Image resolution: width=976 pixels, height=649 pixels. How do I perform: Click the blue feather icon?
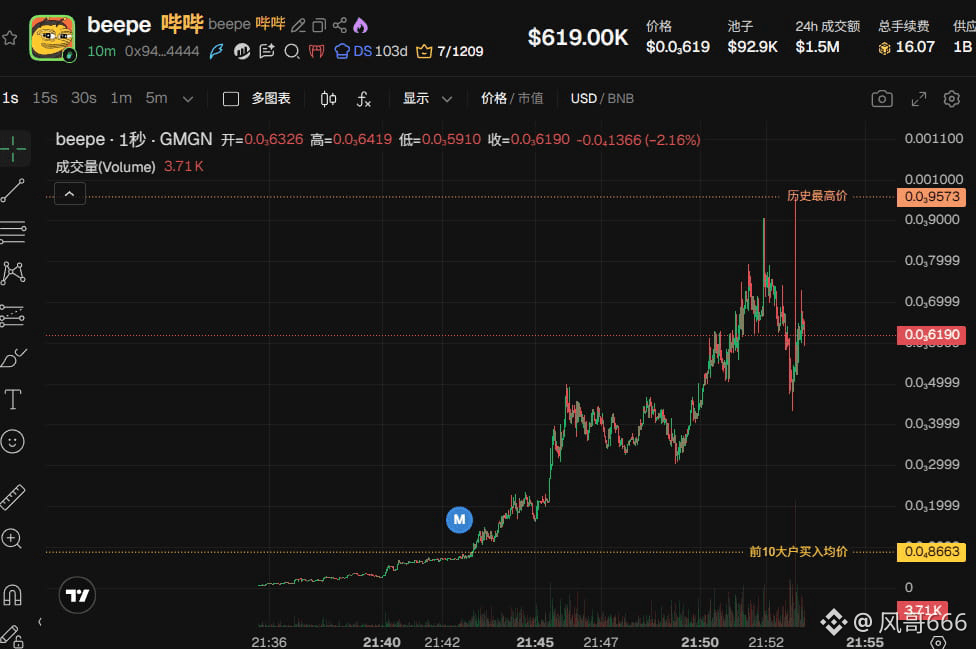(x=216, y=51)
